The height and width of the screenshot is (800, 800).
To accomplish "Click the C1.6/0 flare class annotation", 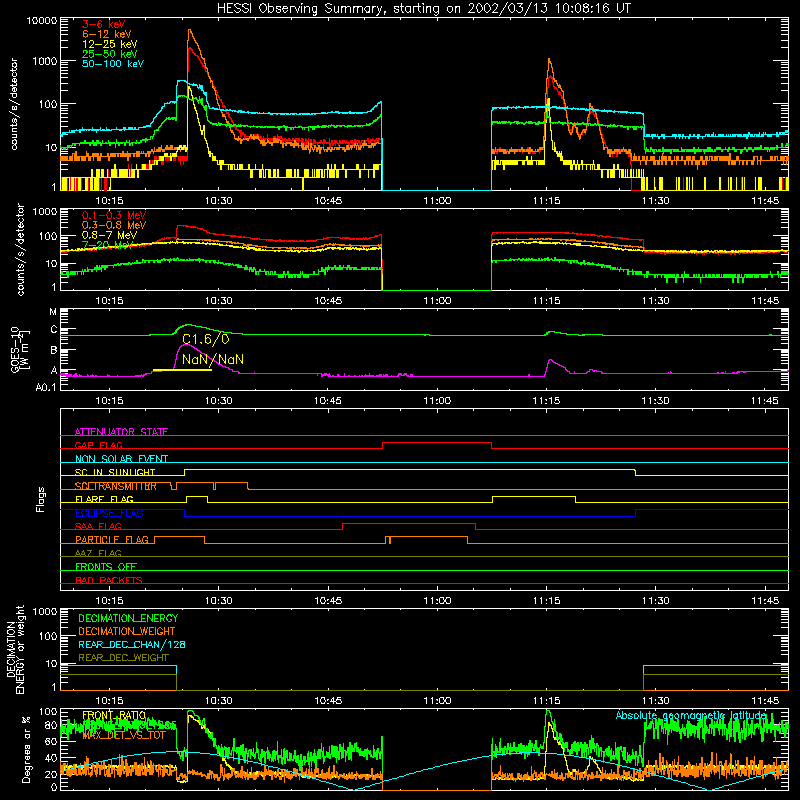I will click(x=206, y=339).
